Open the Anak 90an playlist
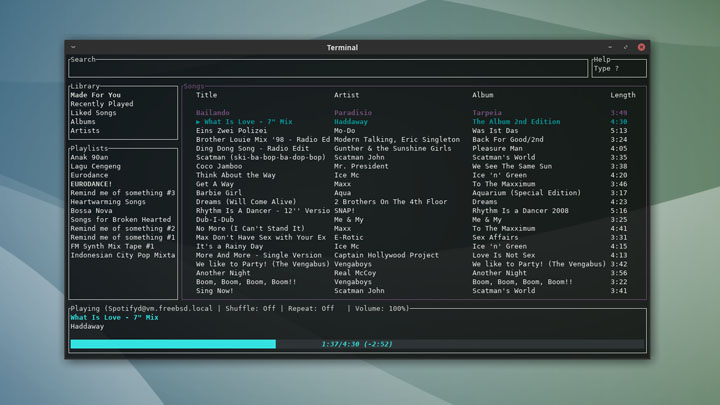Viewport: 720px width, 405px height. click(x=89, y=157)
